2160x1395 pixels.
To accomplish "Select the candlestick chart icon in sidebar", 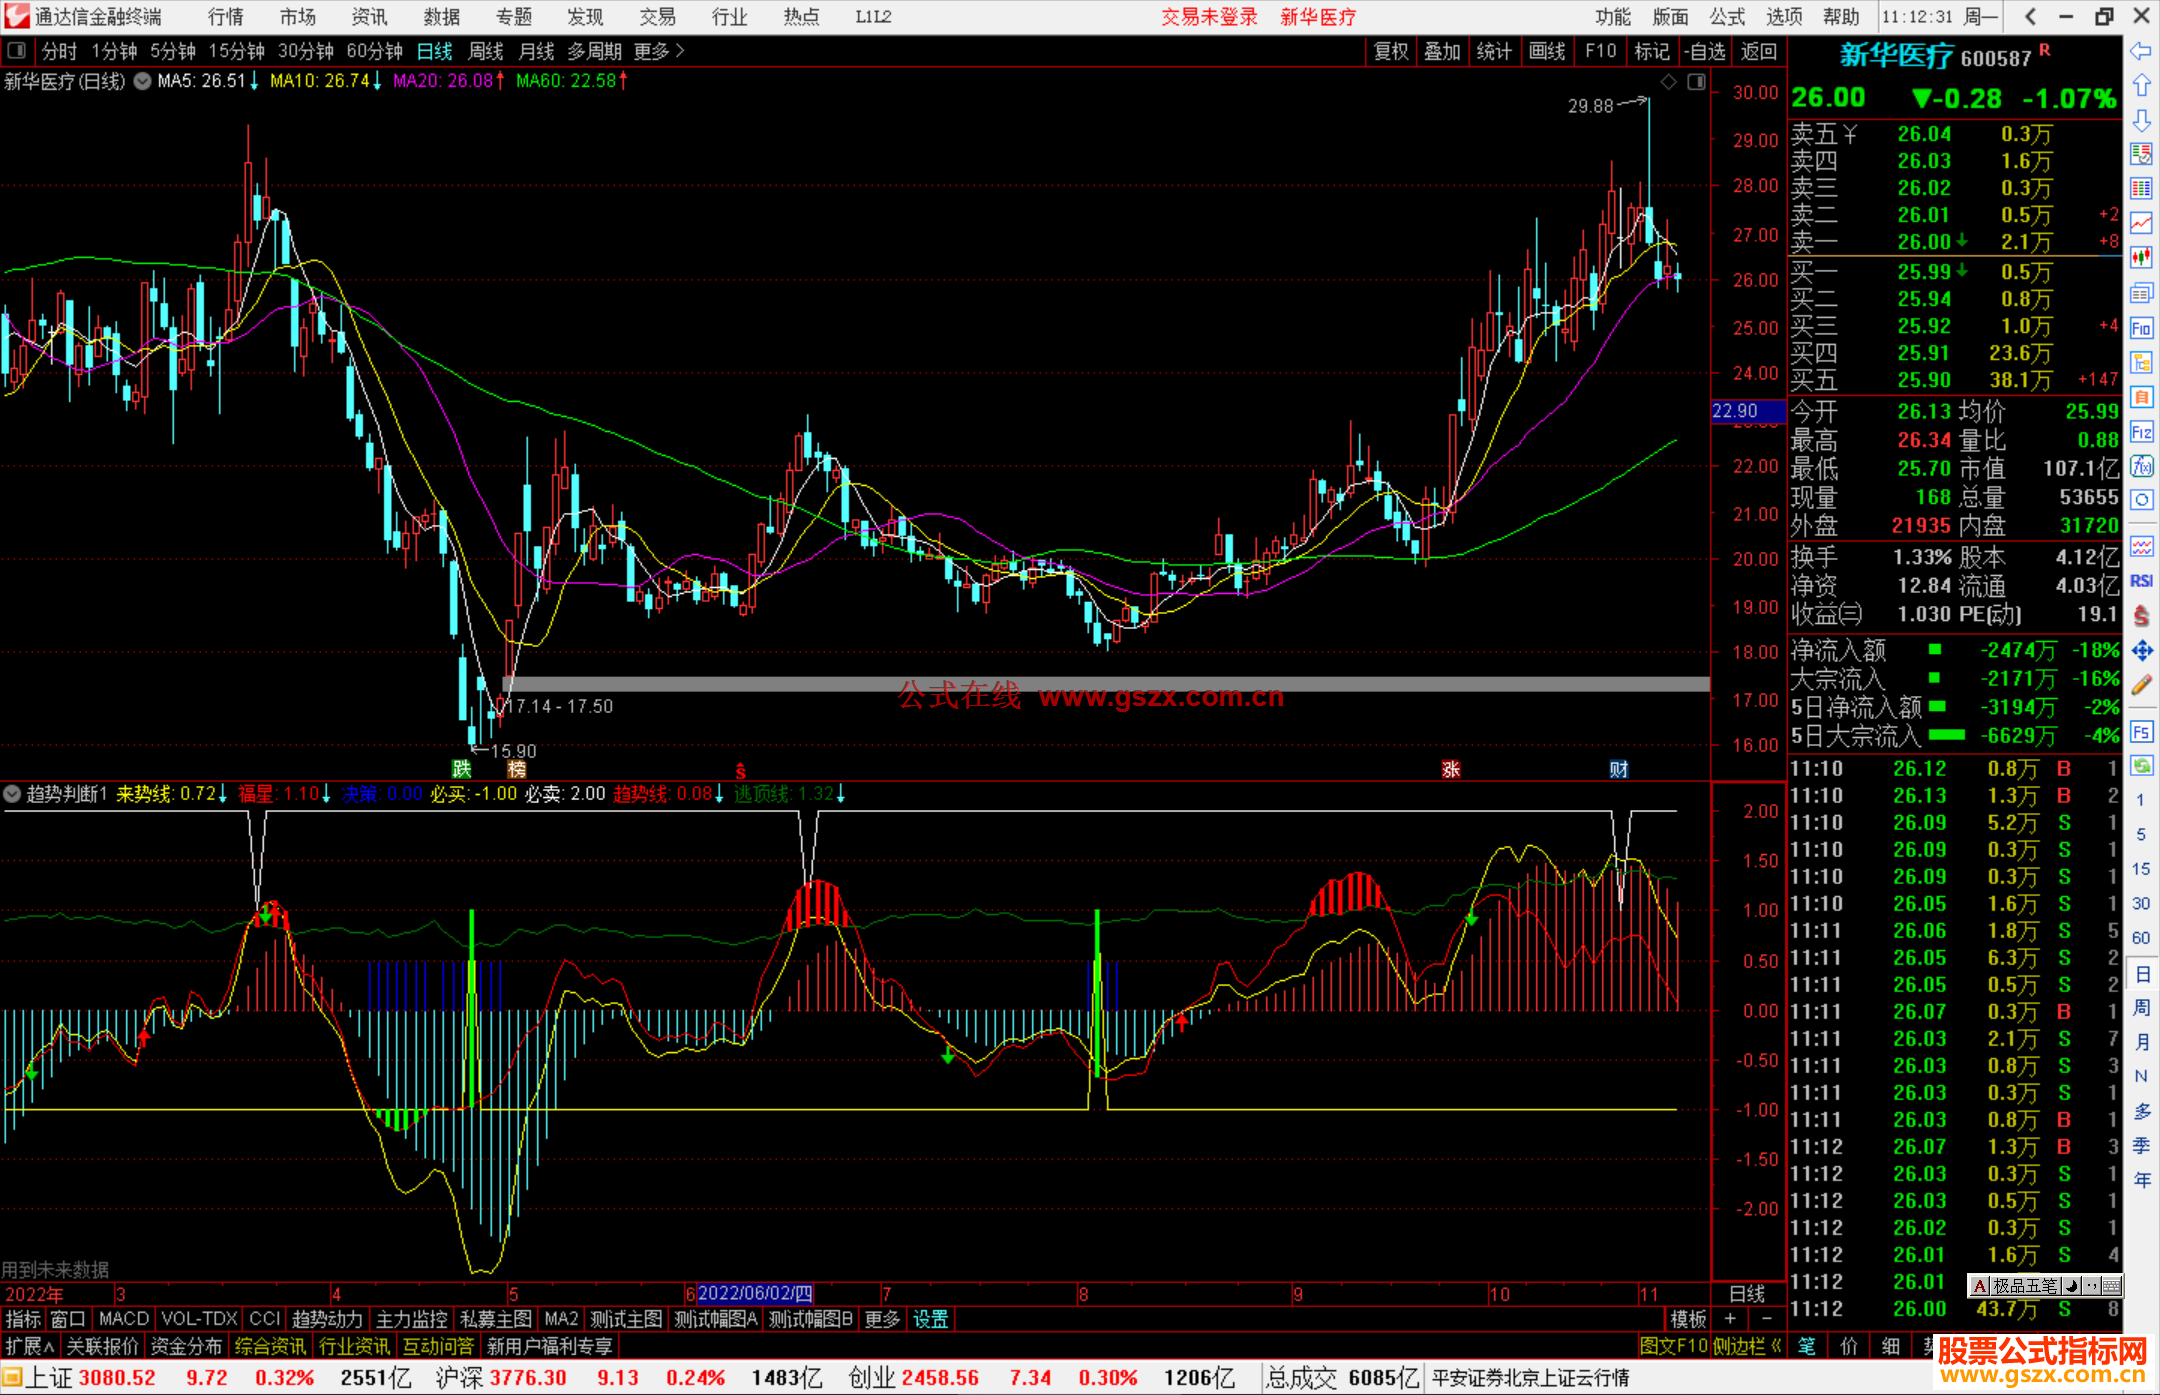I will click(2141, 258).
